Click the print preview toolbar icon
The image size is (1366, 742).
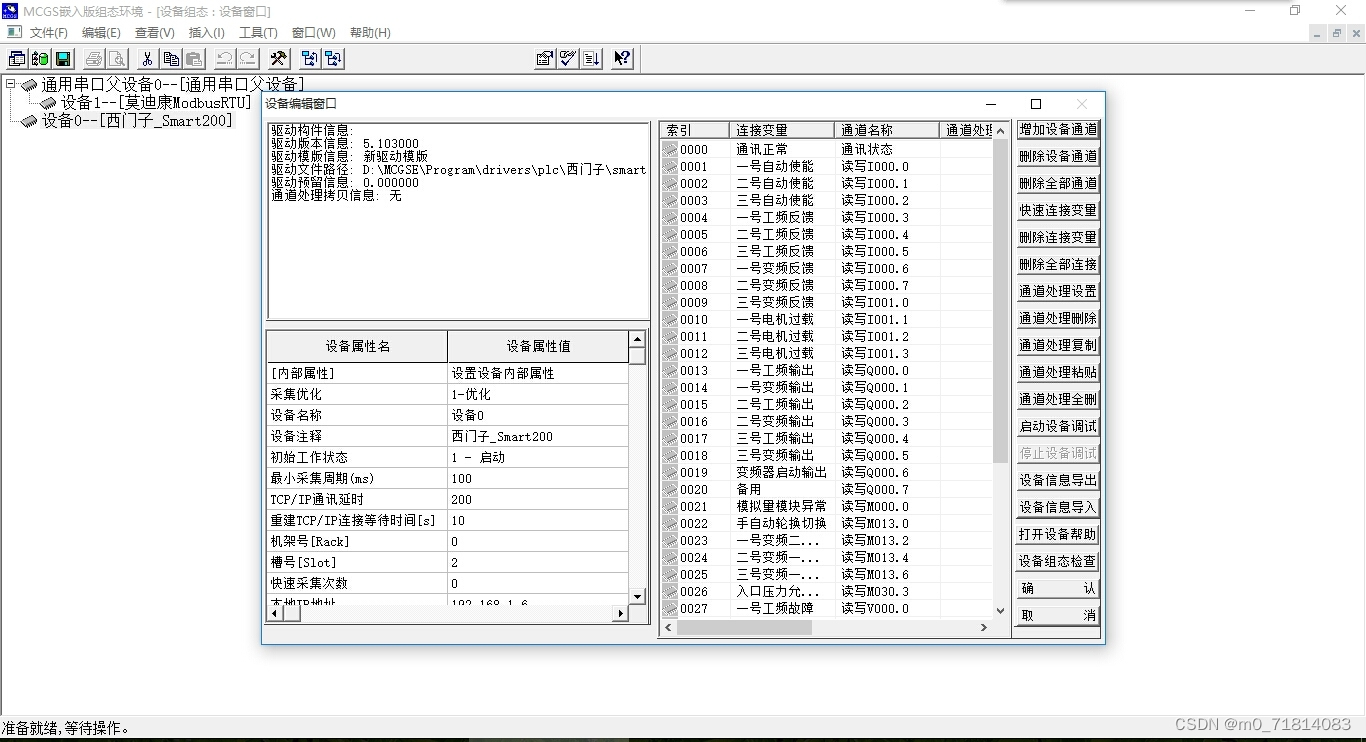click(x=117, y=59)
